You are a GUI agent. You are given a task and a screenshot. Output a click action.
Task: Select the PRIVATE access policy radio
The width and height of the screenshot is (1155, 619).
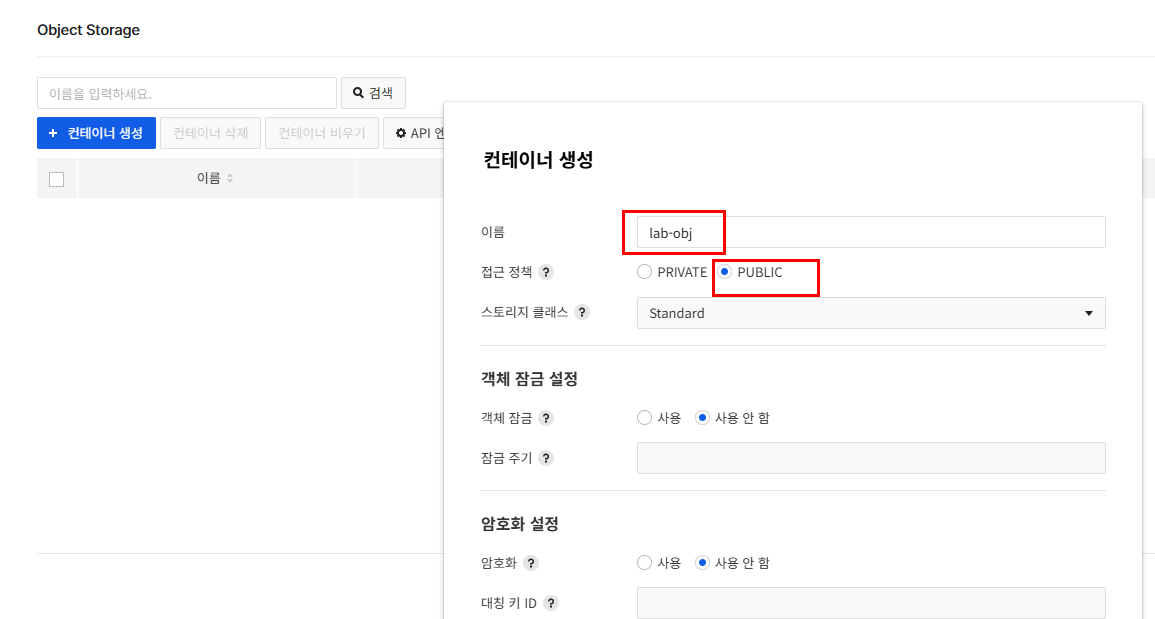tap(645, 272)
